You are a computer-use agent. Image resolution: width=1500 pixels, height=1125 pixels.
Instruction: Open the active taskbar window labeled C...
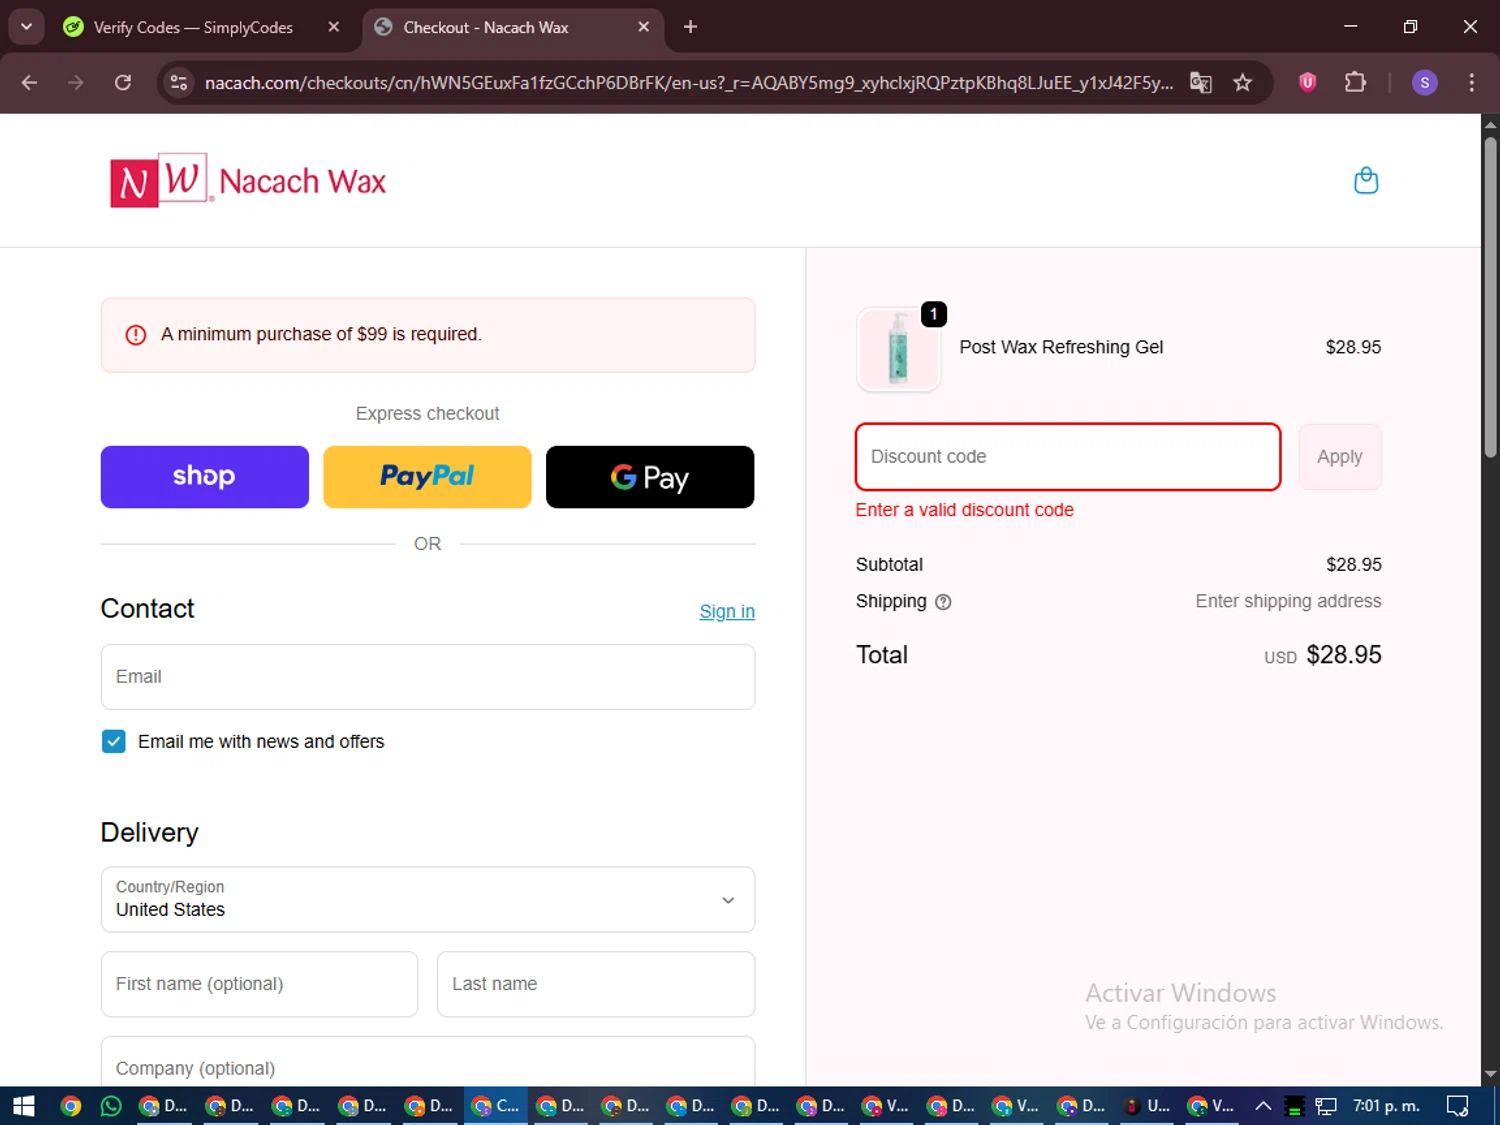(x=496, y=1106)
